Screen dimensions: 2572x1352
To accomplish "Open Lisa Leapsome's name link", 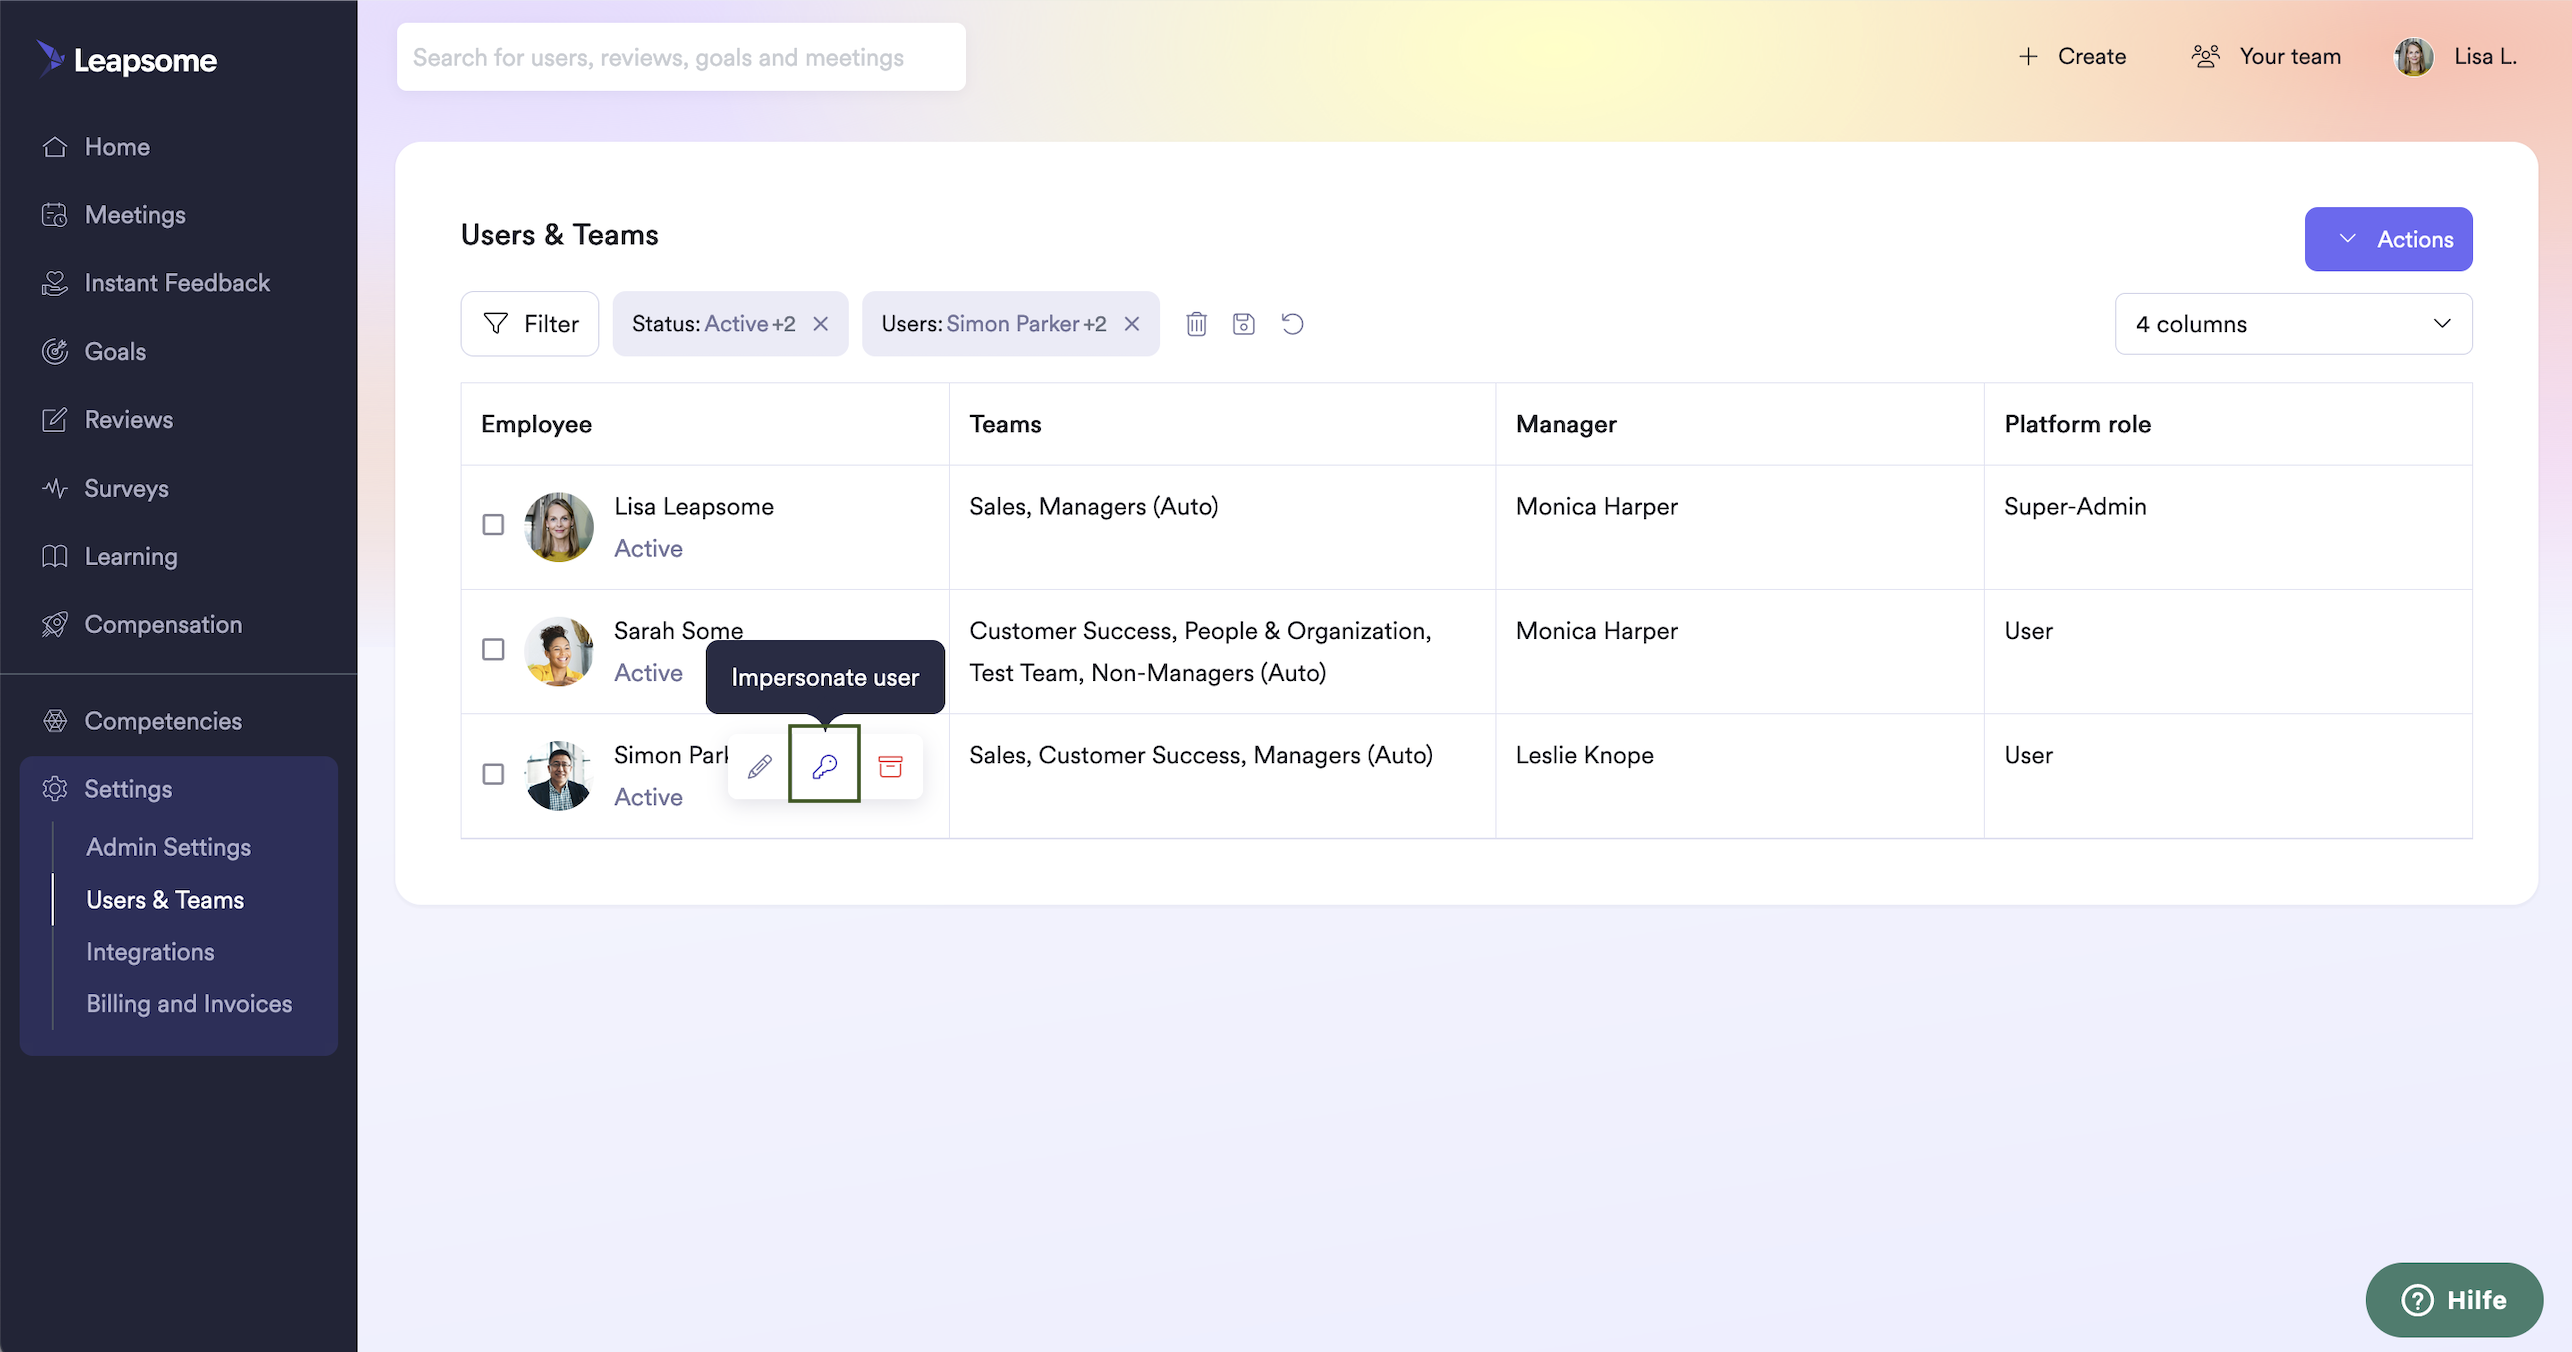I will point(694,506).
